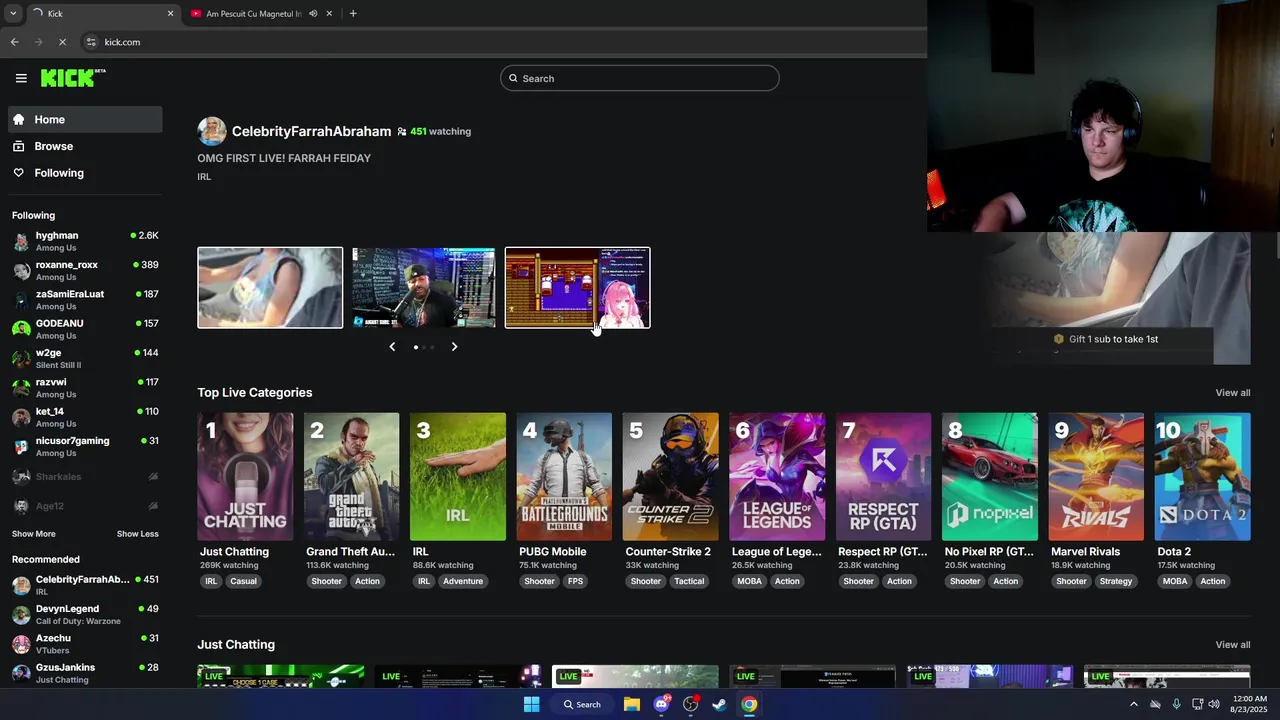Go to previous featured stream carousel arrow
The width and height of the screenshot is (1280, 720).
[392, 347]
